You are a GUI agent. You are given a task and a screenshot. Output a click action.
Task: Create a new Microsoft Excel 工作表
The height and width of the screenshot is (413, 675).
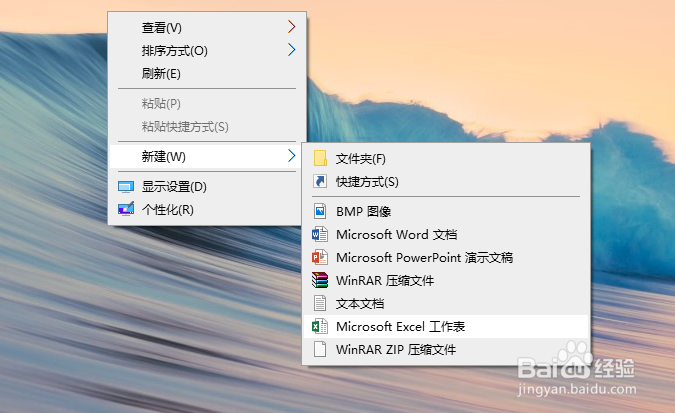[x=446, y=326]
